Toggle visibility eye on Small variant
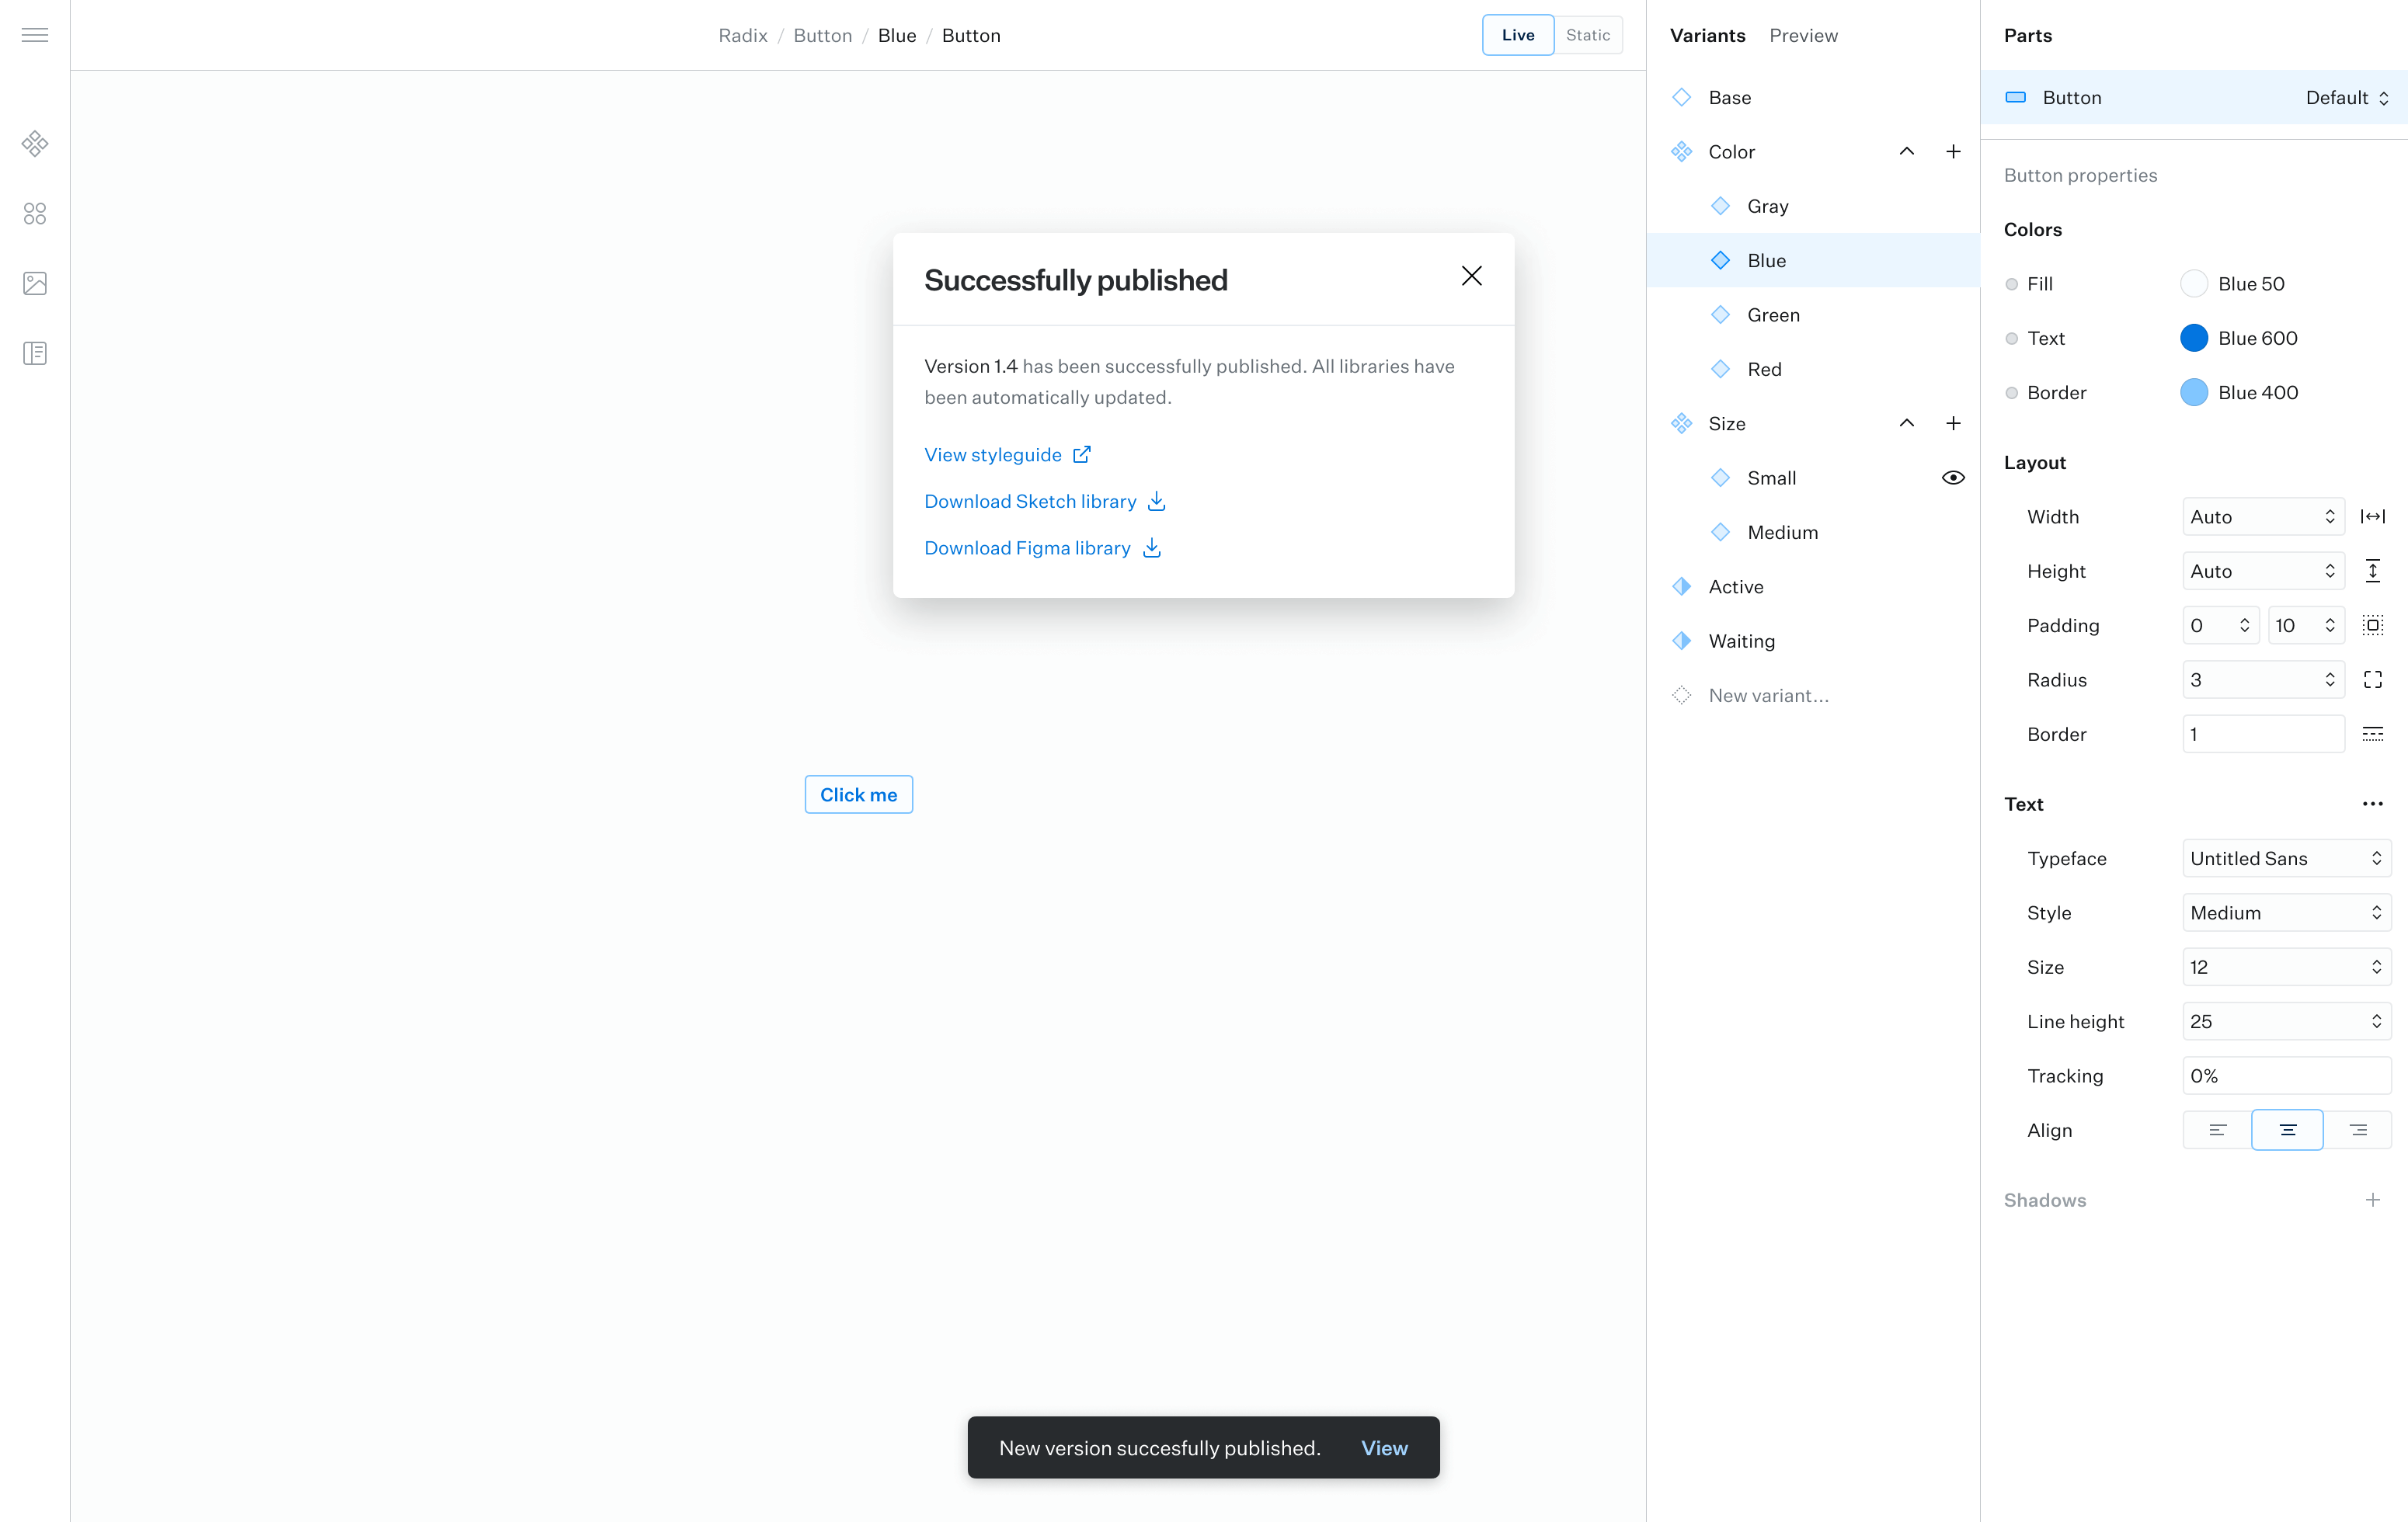The image size is (2408, 1522). point(1953,478)
